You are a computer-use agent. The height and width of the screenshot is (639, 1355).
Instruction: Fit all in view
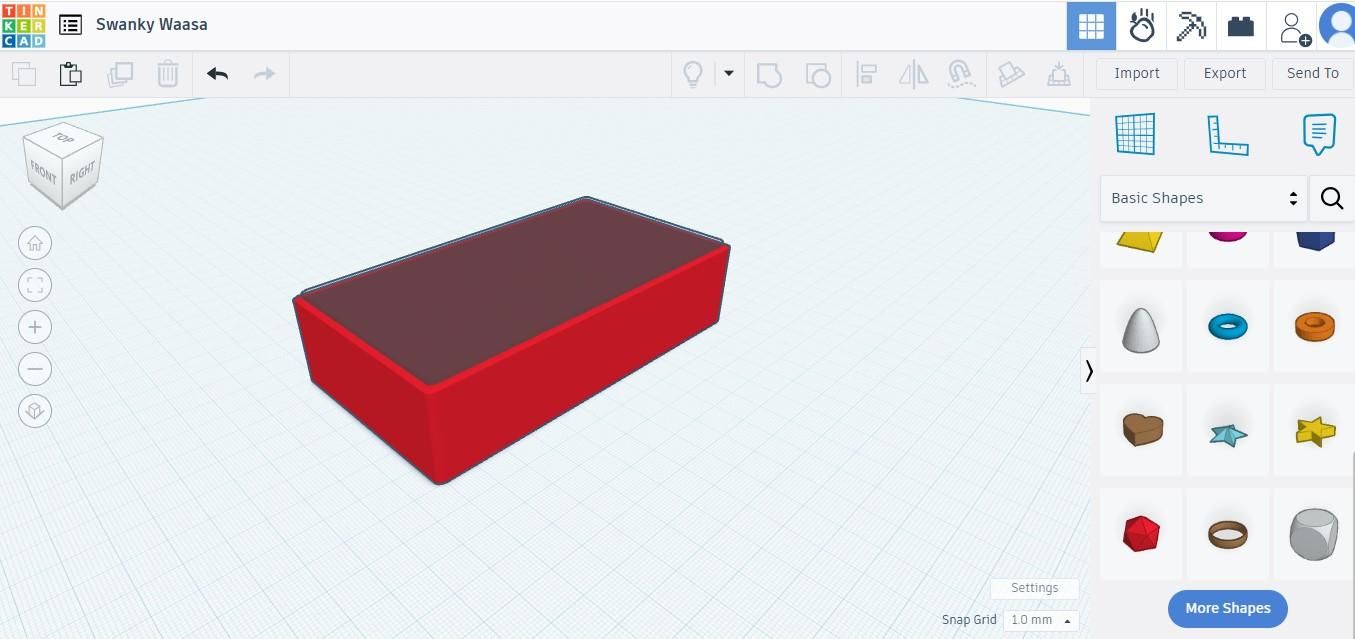(x=35, y=285)
